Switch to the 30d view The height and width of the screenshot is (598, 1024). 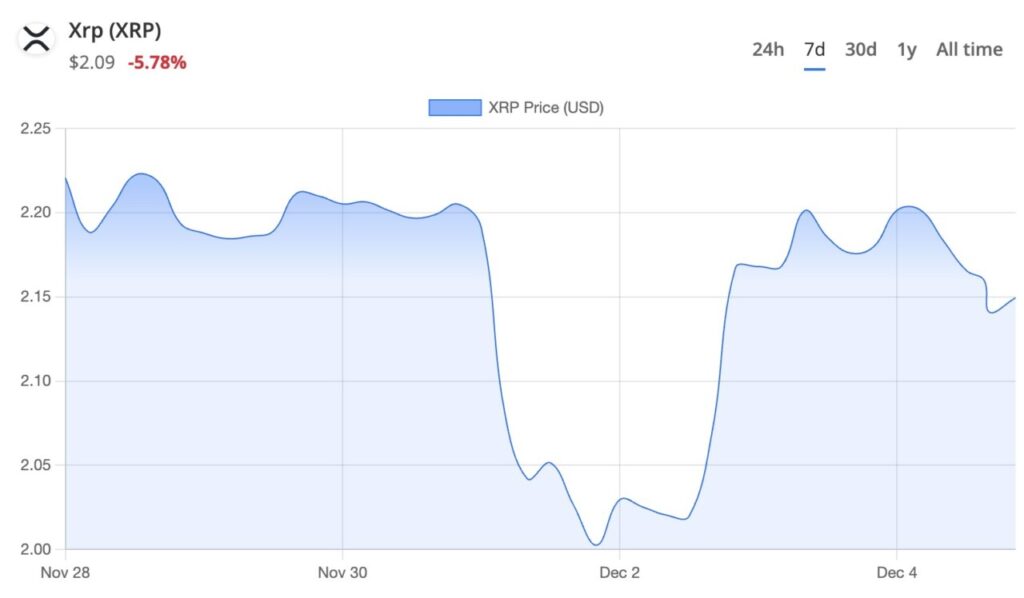coord(860,49)
